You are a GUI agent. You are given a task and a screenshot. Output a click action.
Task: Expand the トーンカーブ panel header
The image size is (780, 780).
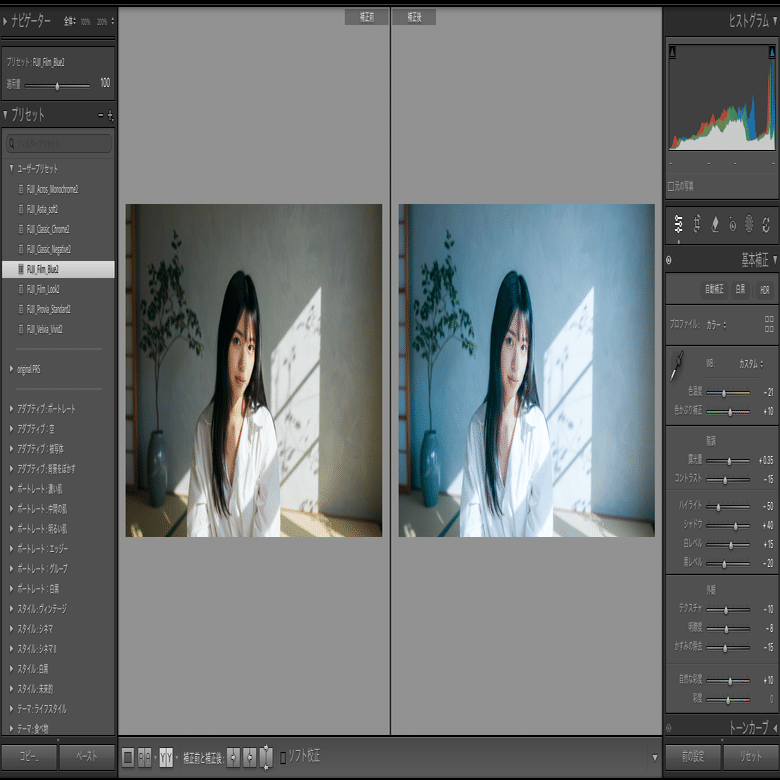(x=775, y=728)
